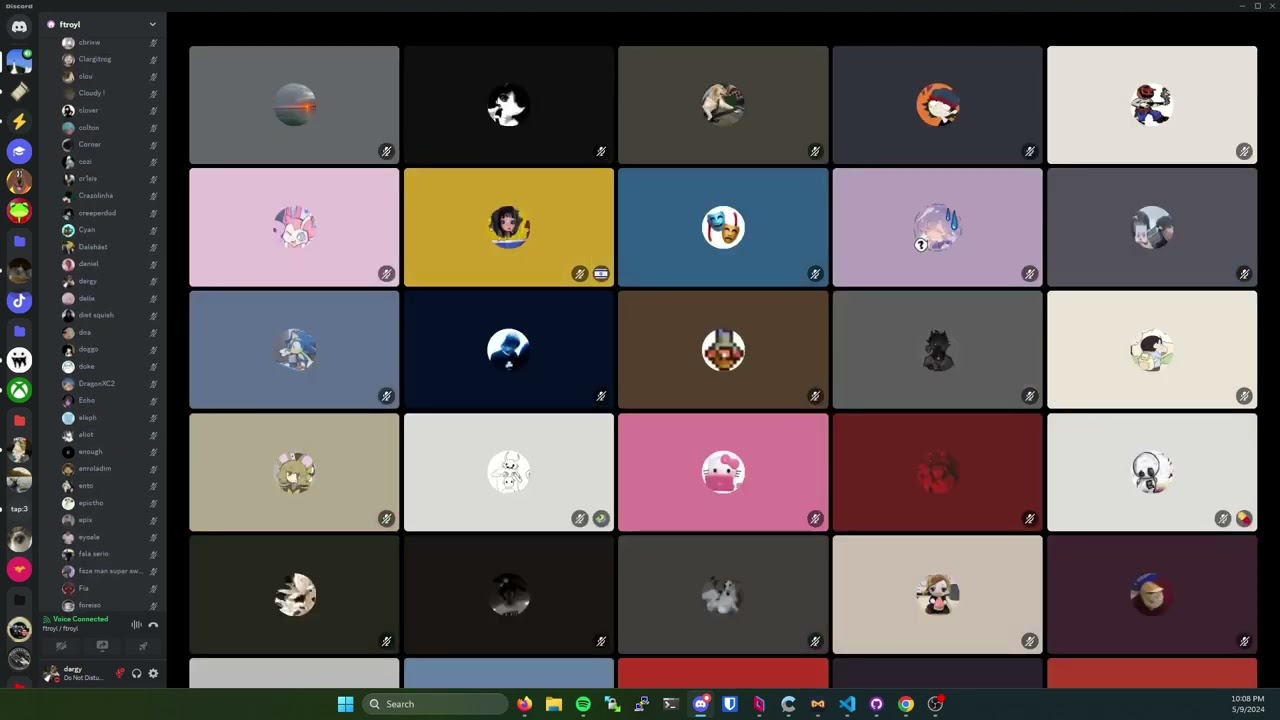This screenshot has height=720, width=1280.
Task: Open Visual Studio Code from taskbar
Action: 847,704
